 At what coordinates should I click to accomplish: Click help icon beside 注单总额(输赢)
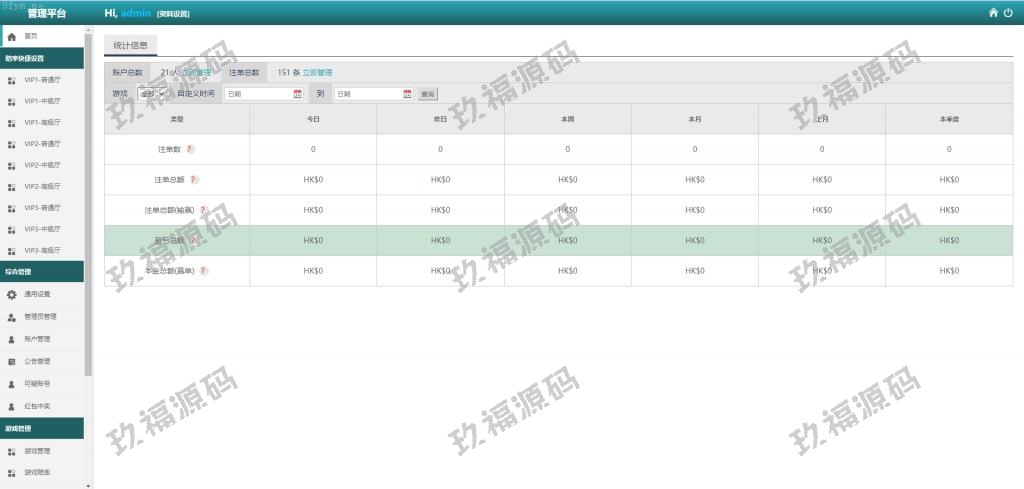[203, 210]
